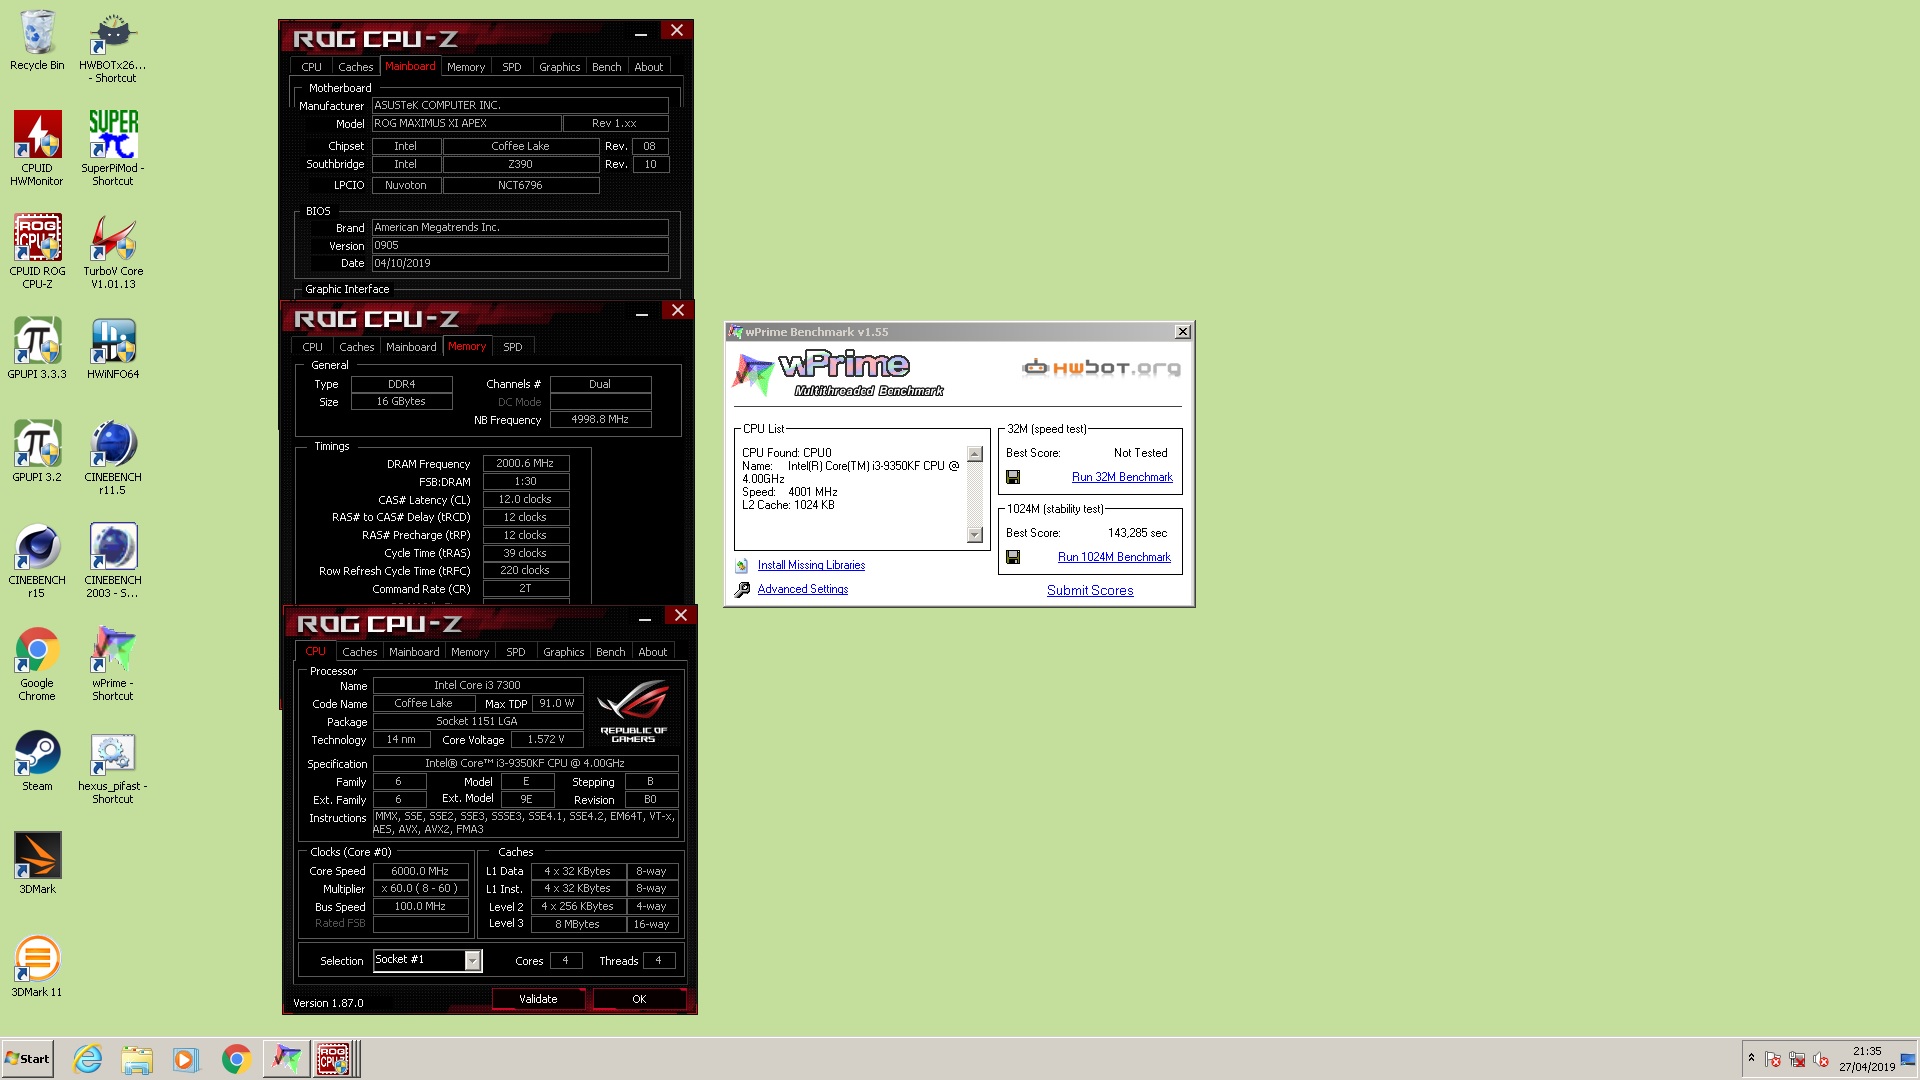1920x1080 pixels.
Task: Open the hexus_pifast shortcut icon
Action: [113, 766]
